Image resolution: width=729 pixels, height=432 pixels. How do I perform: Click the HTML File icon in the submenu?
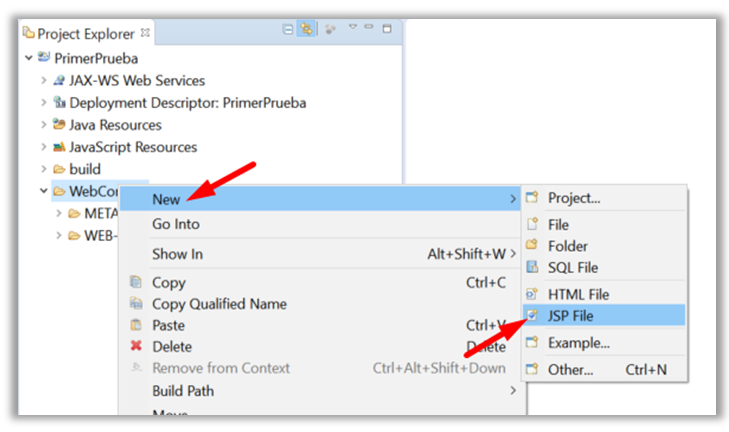[x=532, y=294]
